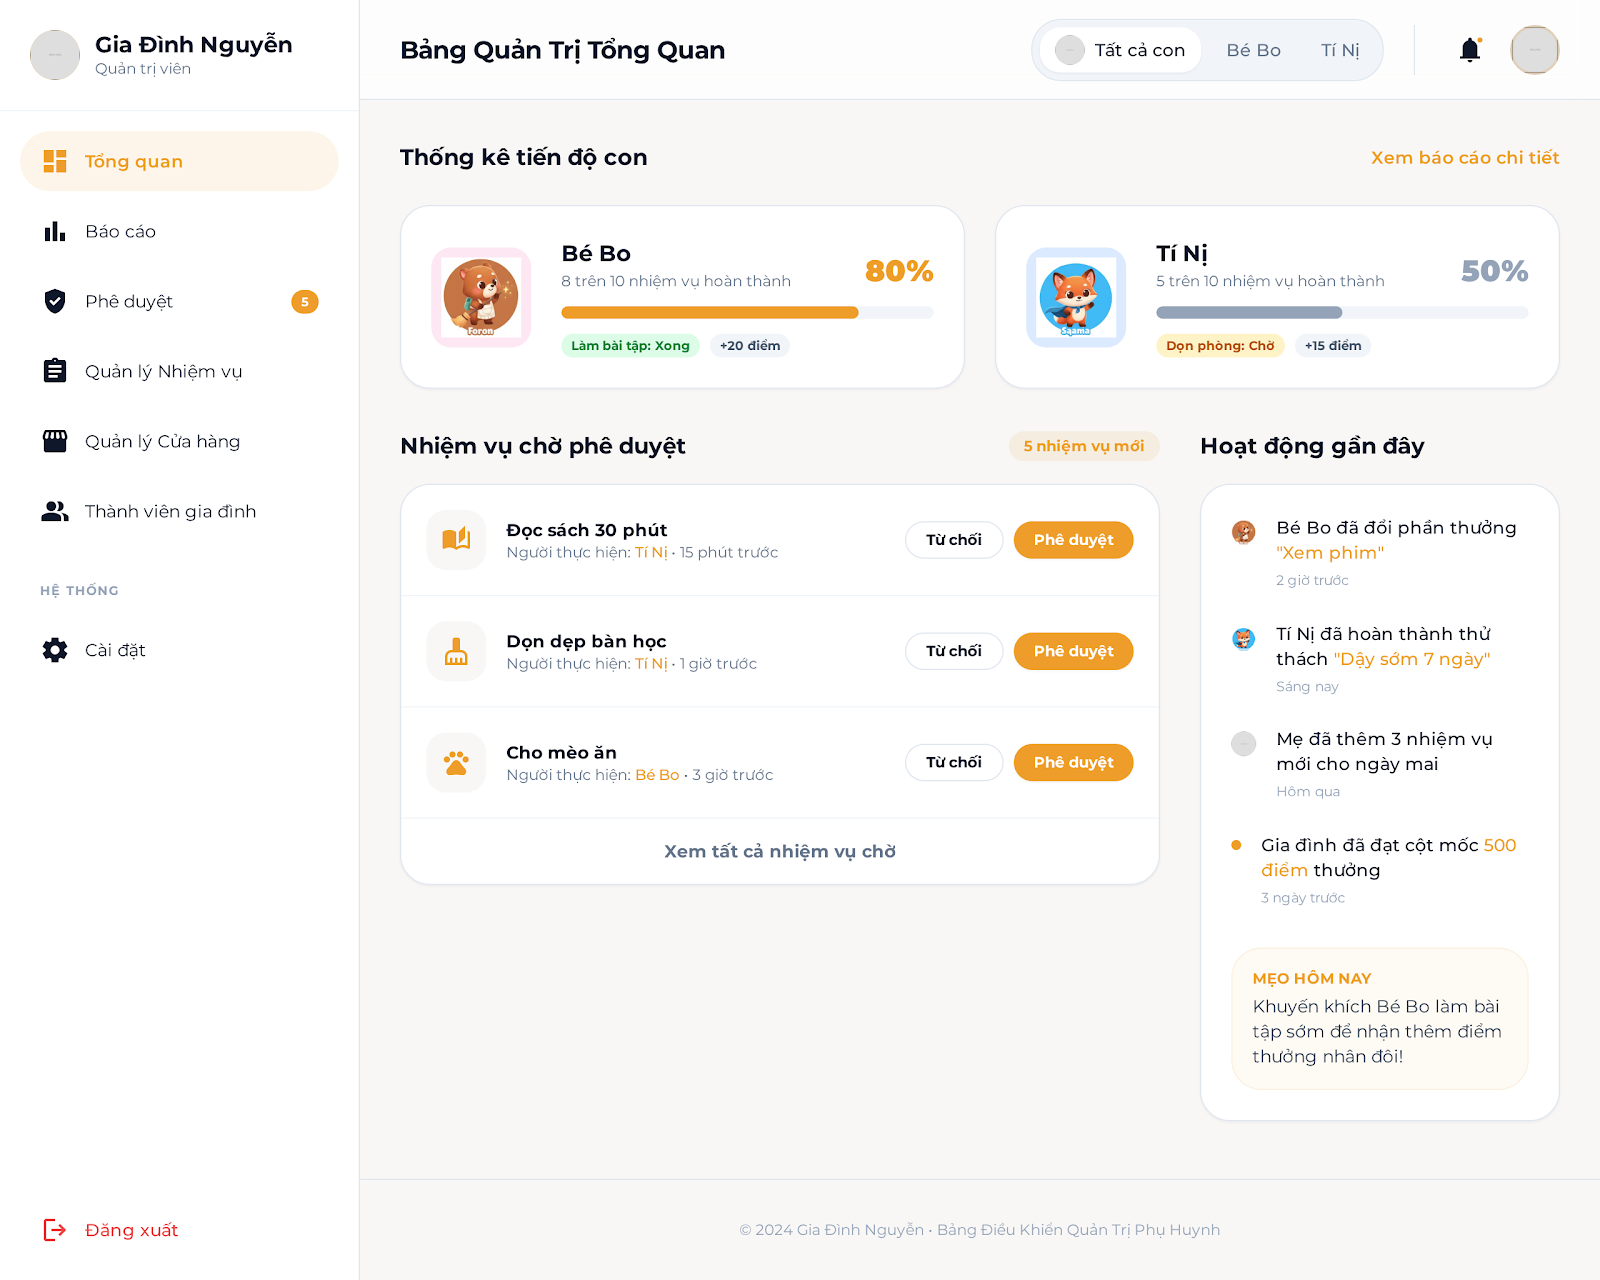
Task: Open Thành viên gia đình people icon
Action: (55, 511)
